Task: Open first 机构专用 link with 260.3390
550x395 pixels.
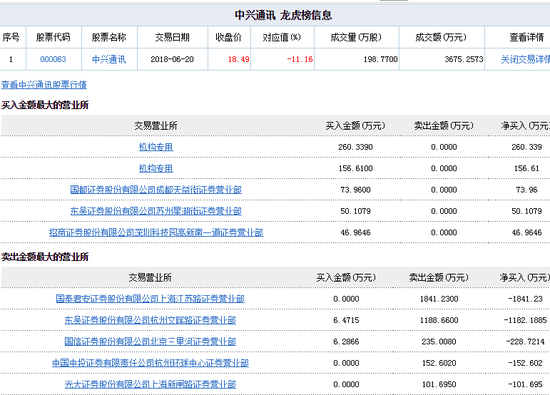Action: (x=156, y=147)
